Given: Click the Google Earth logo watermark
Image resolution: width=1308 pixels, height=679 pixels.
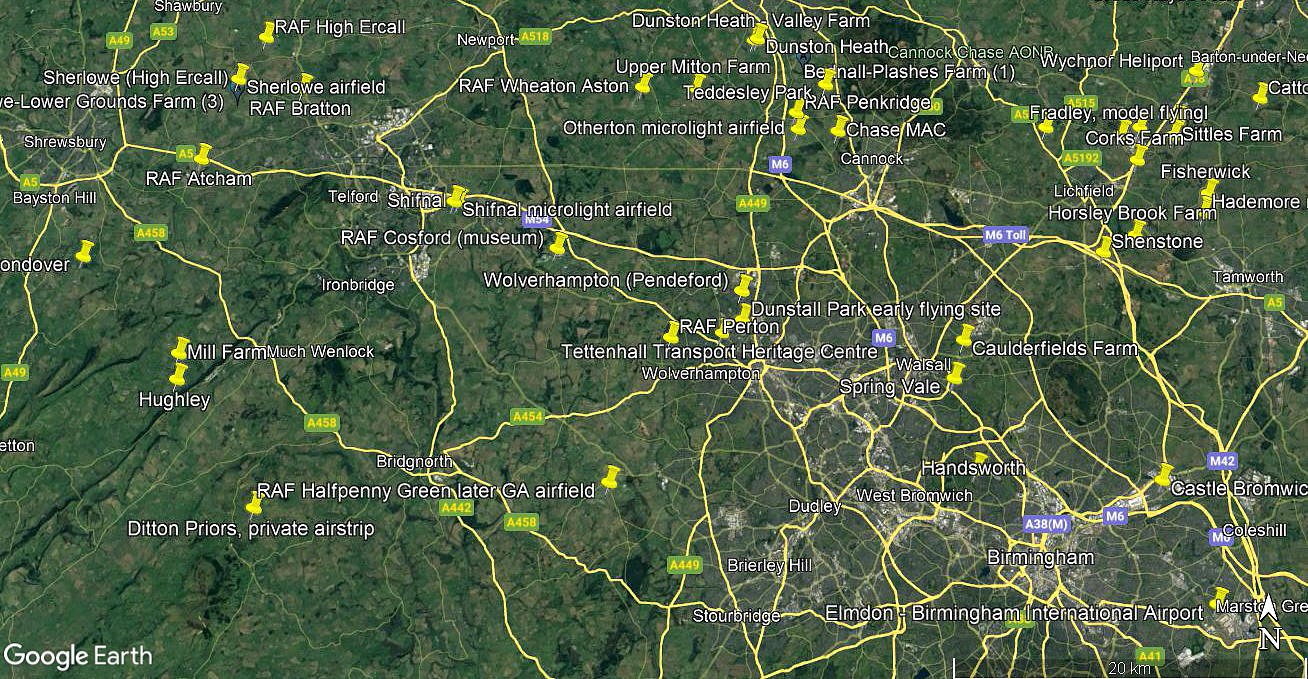Looking at the screenshot, I should [x=78, y=656].
